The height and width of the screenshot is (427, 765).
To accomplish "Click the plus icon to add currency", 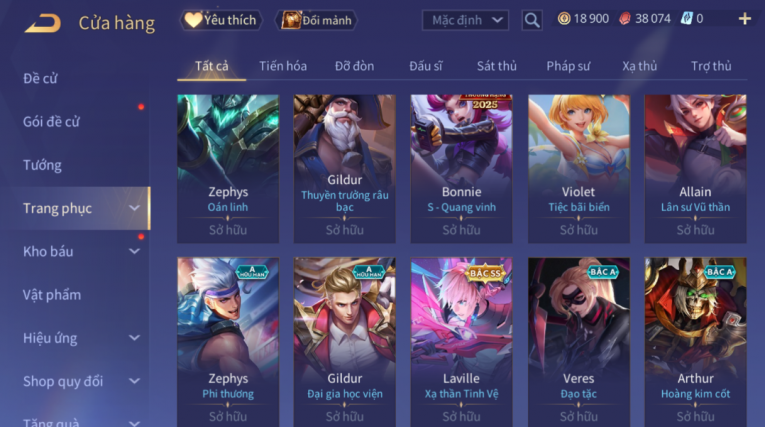I will (745, 19).
